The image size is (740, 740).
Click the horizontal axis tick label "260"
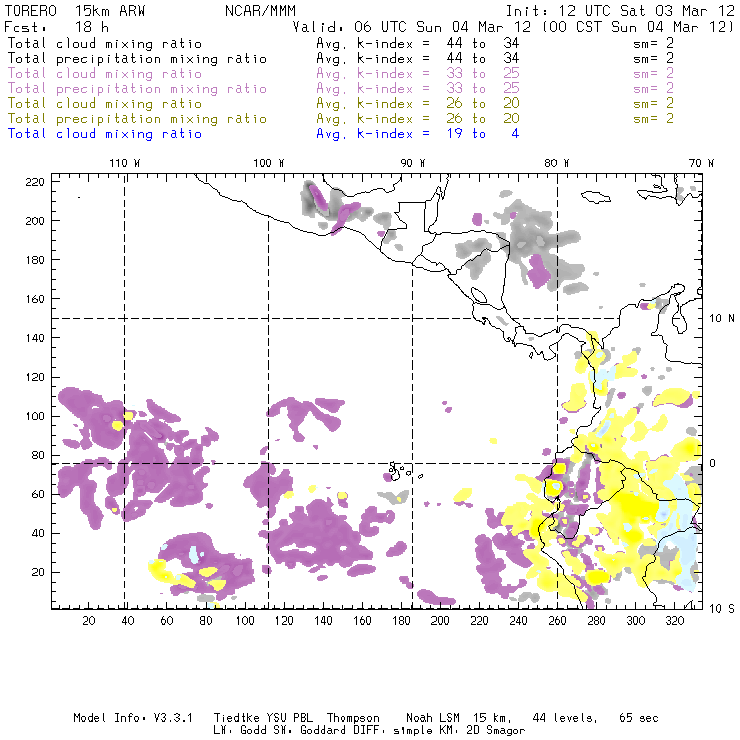point(557,620)
